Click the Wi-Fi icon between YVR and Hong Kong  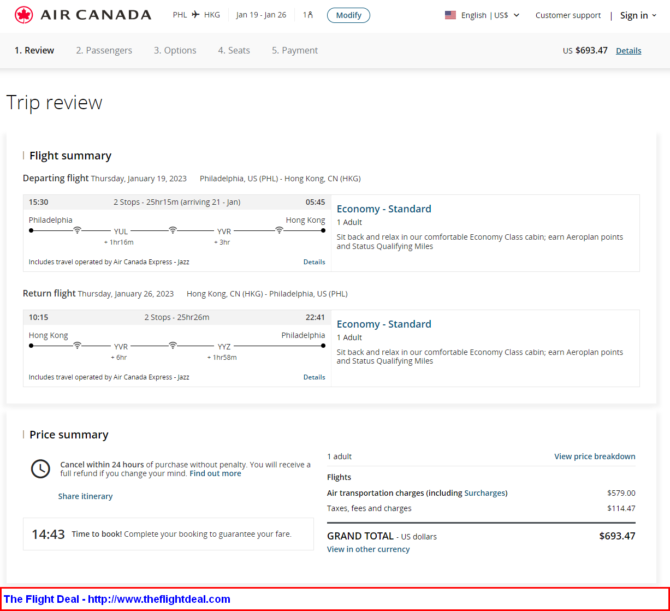[x=279, y=230]
